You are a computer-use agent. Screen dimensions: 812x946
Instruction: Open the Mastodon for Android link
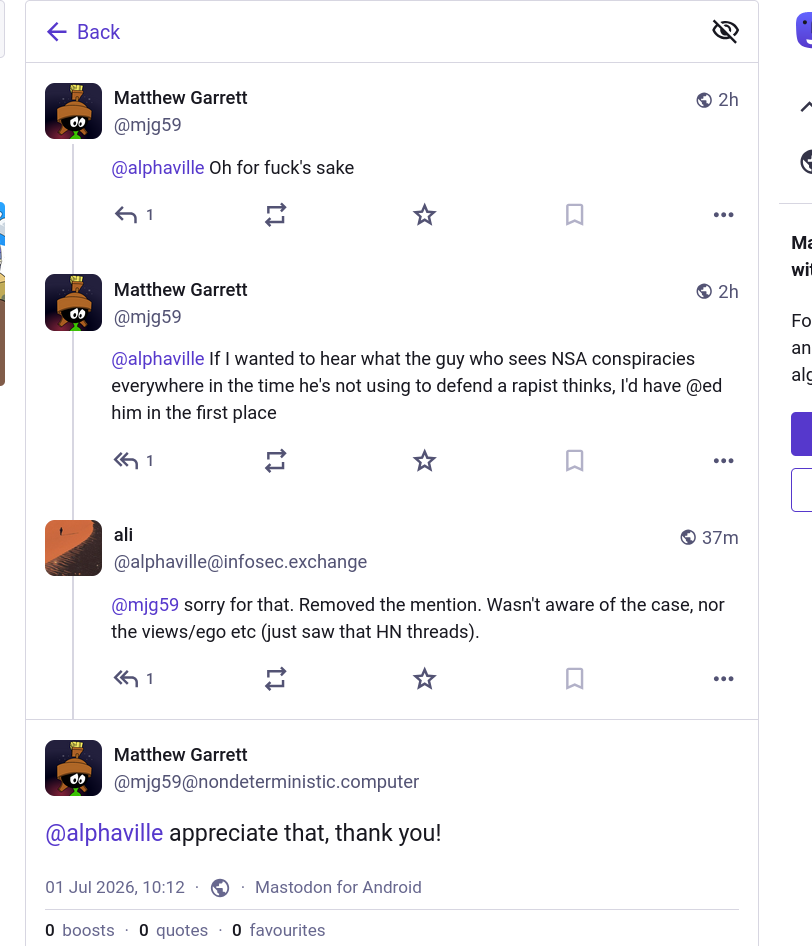point(338,887)
